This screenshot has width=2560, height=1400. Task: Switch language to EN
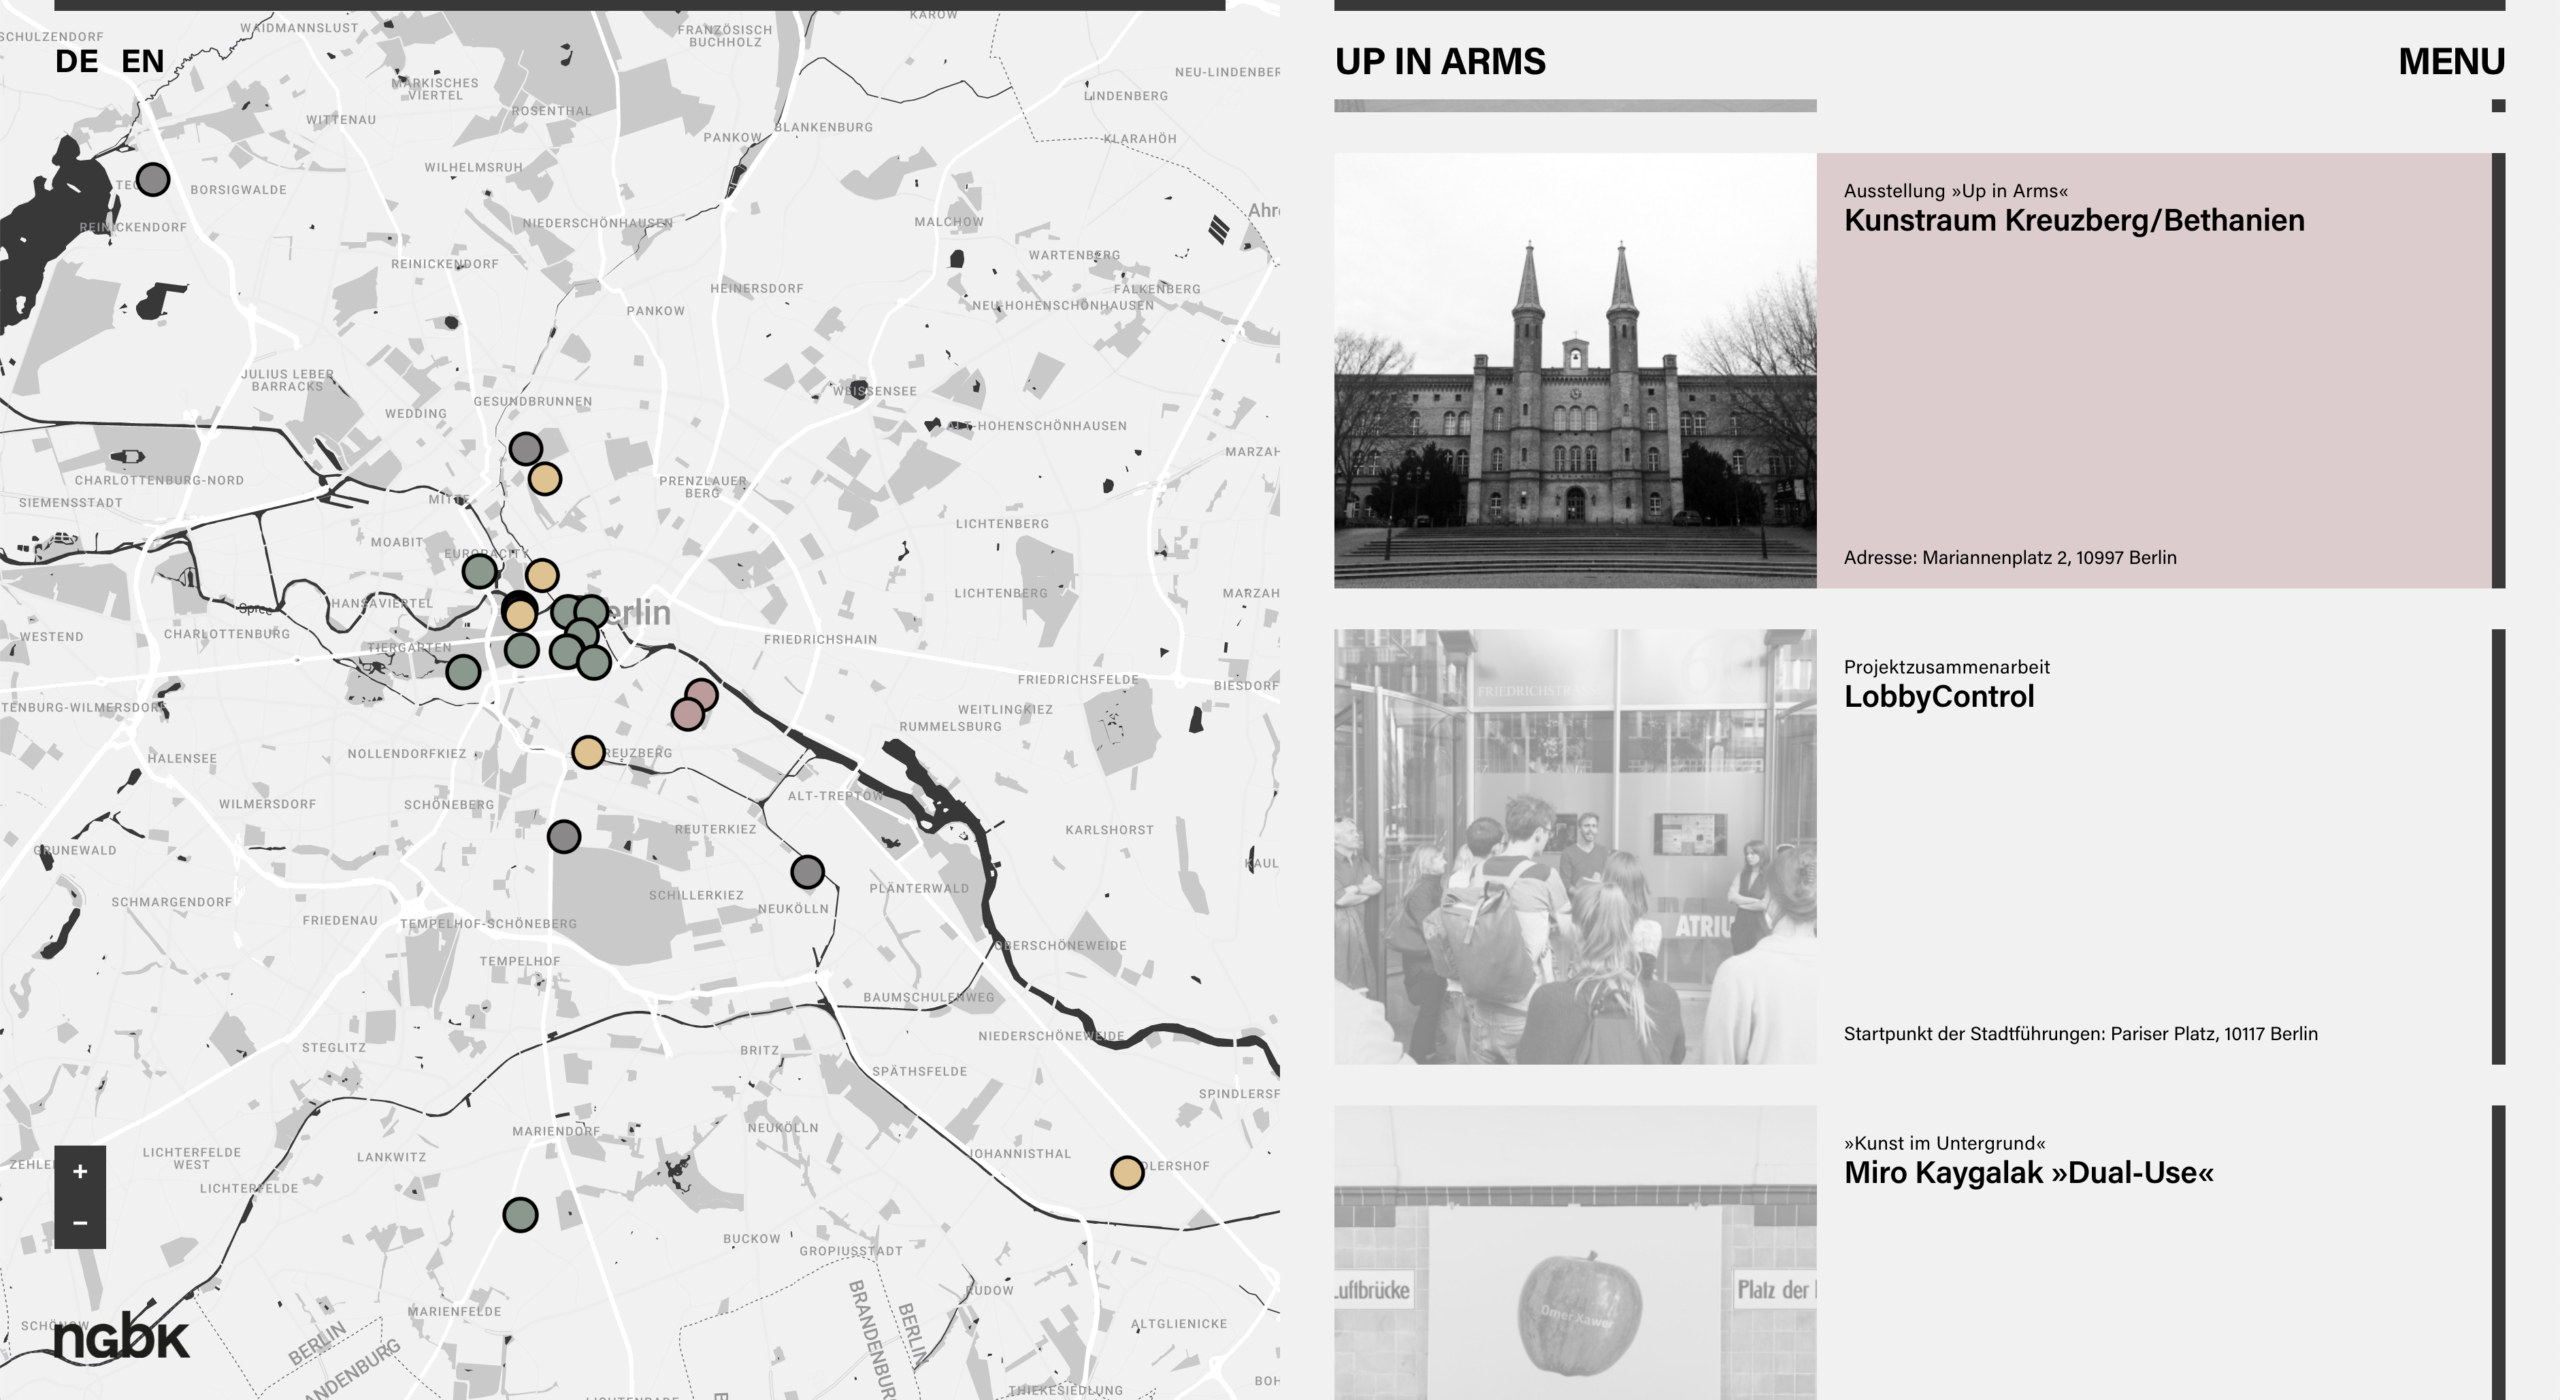pyautogui.click(x=142, y=61)
